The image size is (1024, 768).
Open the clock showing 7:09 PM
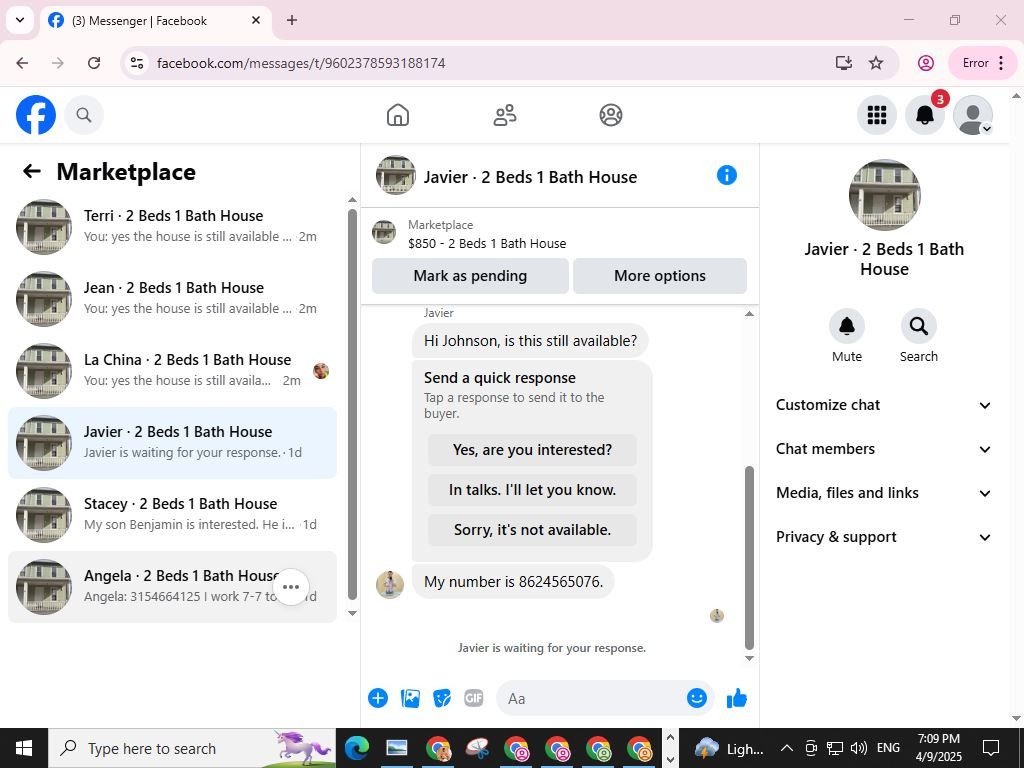(x=938, y=748)
